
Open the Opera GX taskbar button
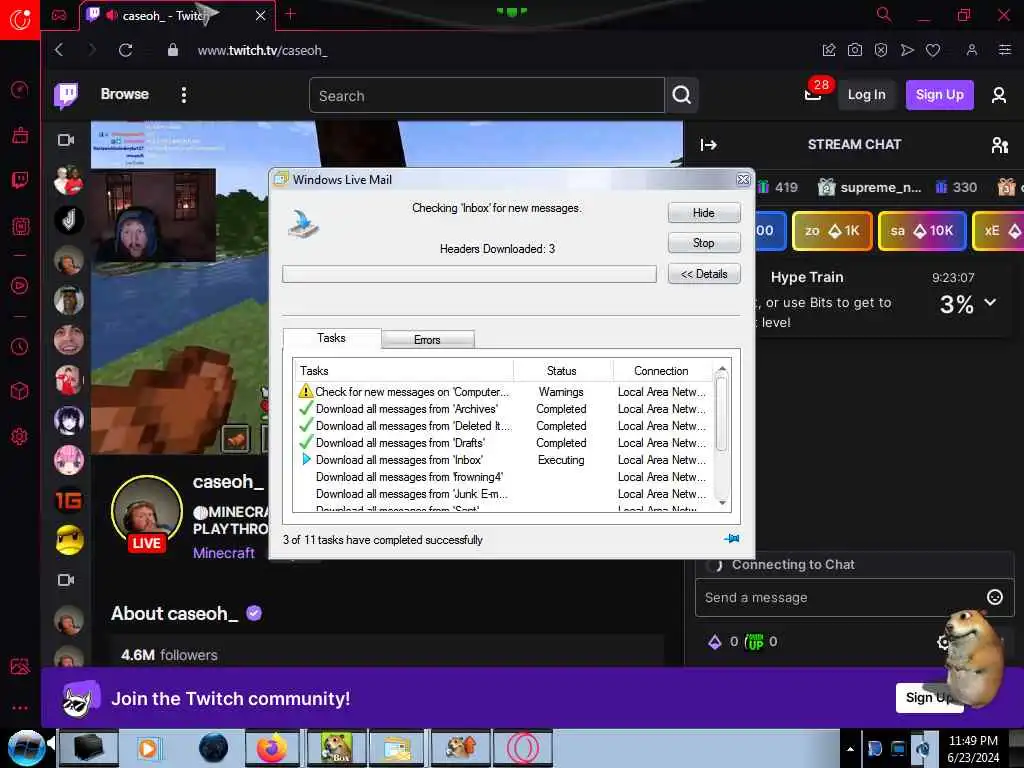[523, 748]
